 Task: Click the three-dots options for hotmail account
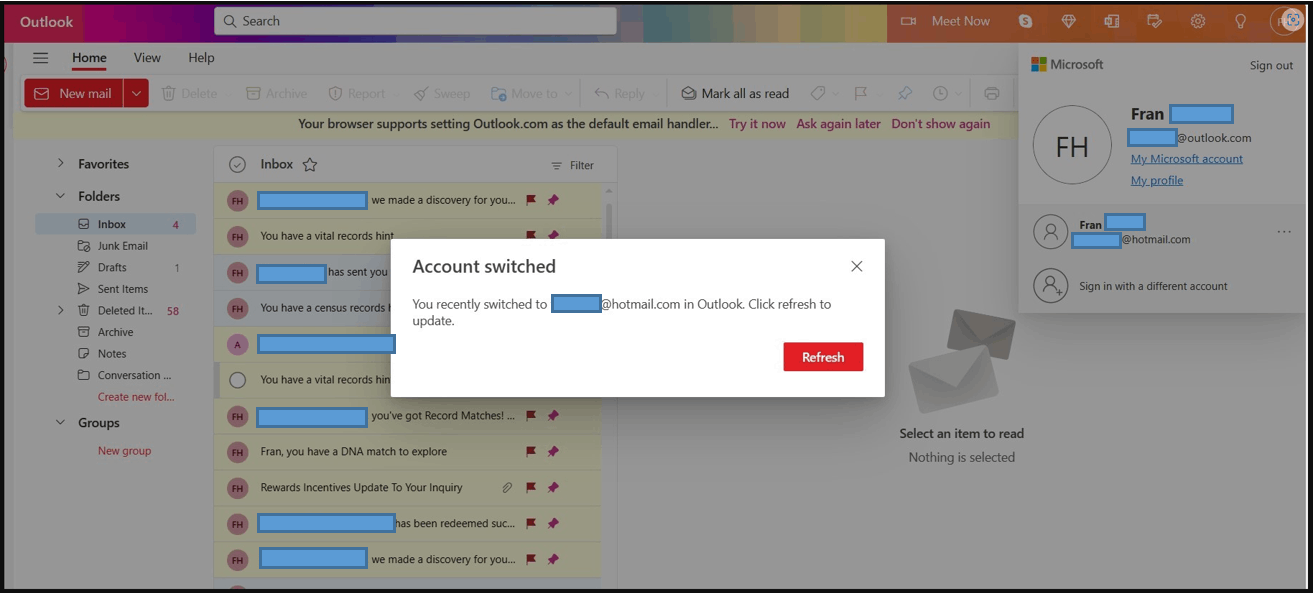pos(1284,232)
